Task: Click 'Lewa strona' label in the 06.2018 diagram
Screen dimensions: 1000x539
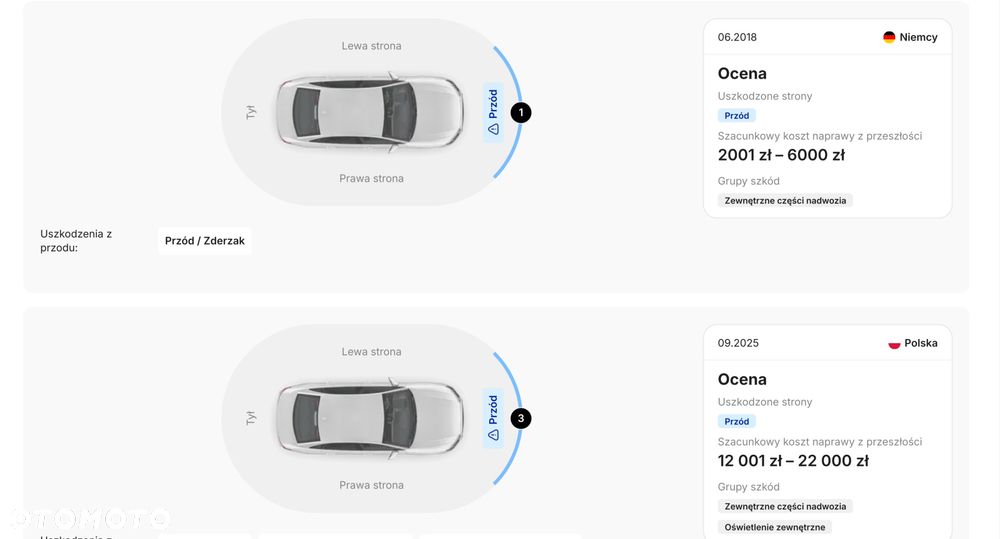Action: (371, 46)
